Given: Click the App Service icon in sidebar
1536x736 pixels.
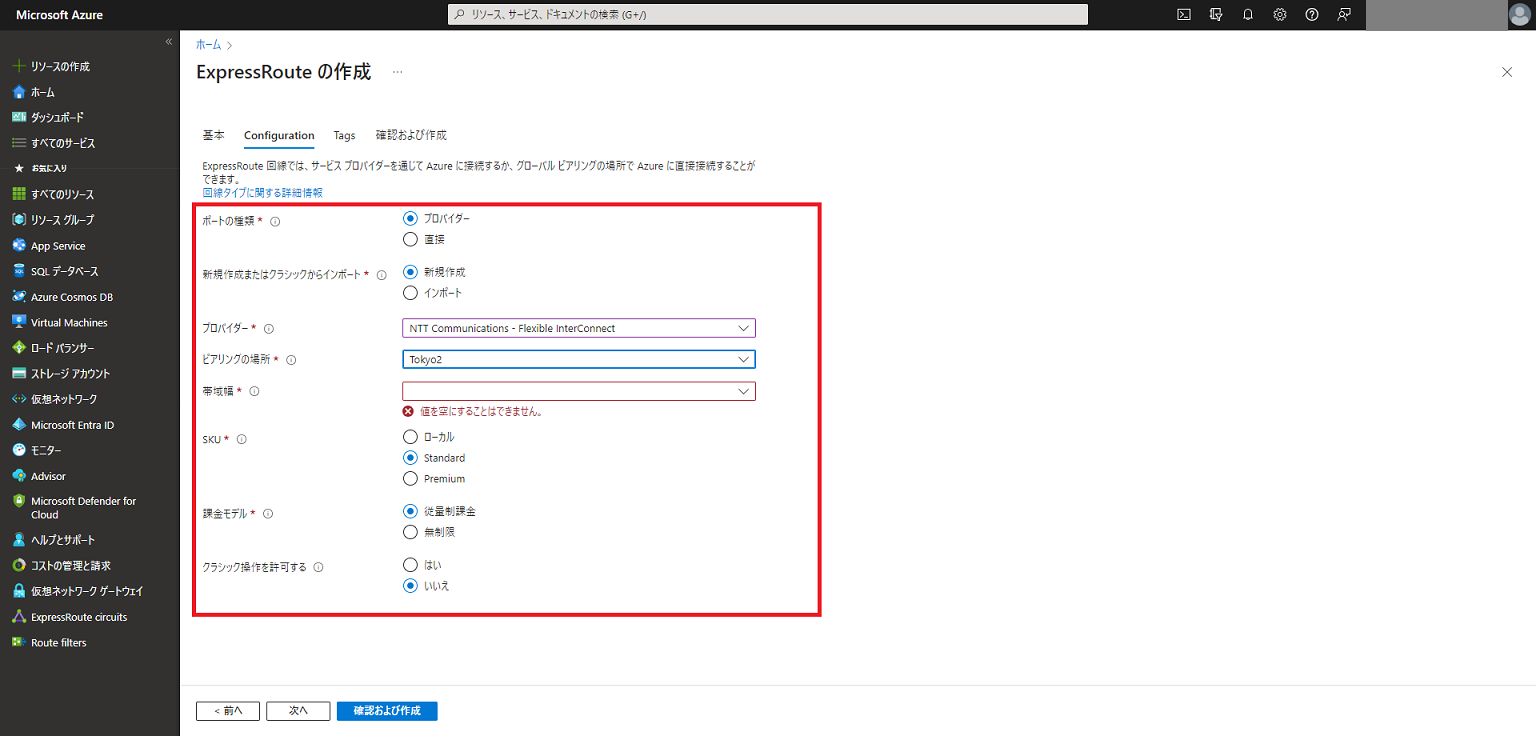Looking at the screenshot, I should tap(18, 246).
